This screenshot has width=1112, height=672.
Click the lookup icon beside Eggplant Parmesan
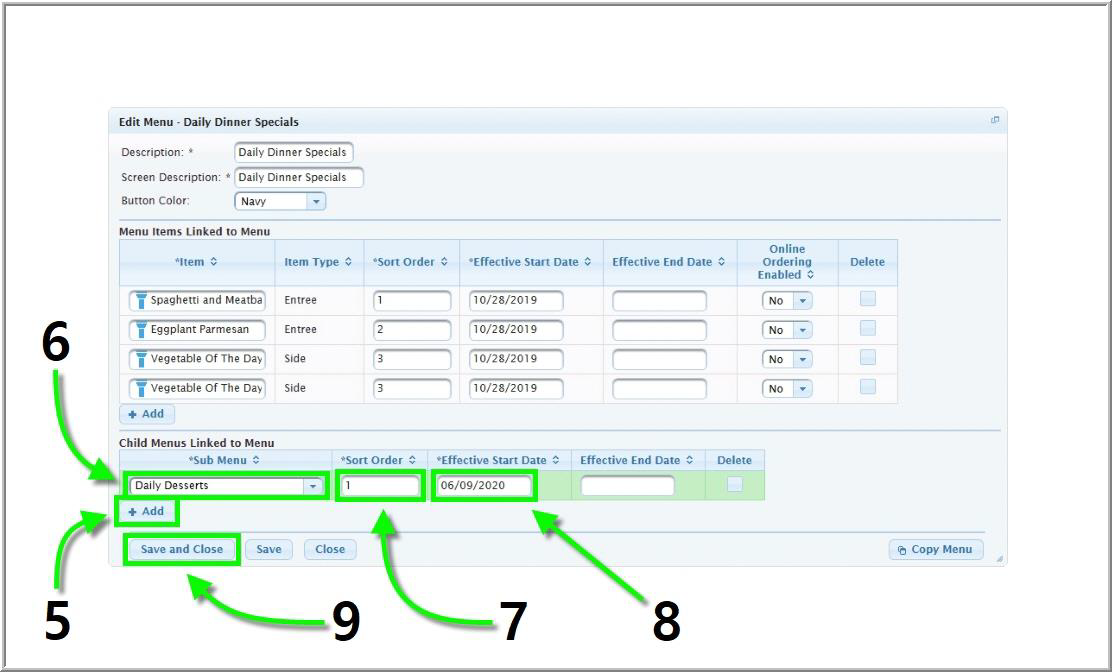pyautogui.click(x=140, y=330)
